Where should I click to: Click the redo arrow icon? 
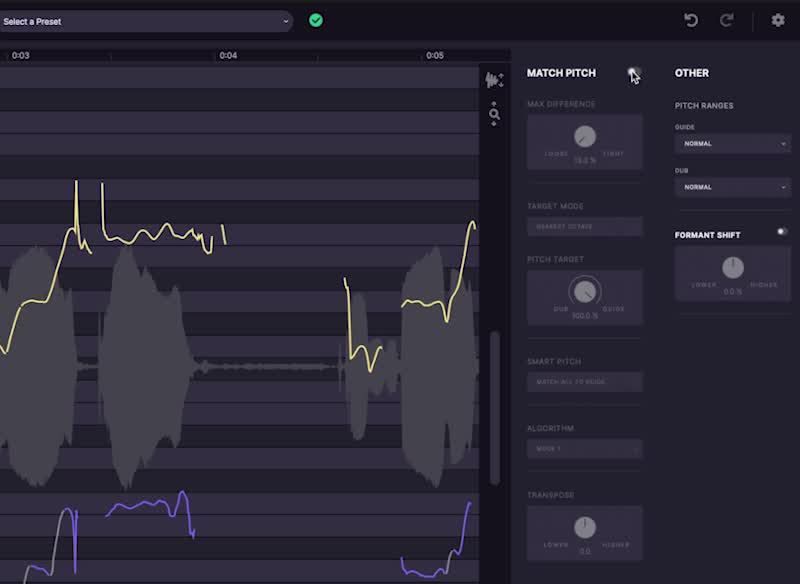(x=727, y=20)
